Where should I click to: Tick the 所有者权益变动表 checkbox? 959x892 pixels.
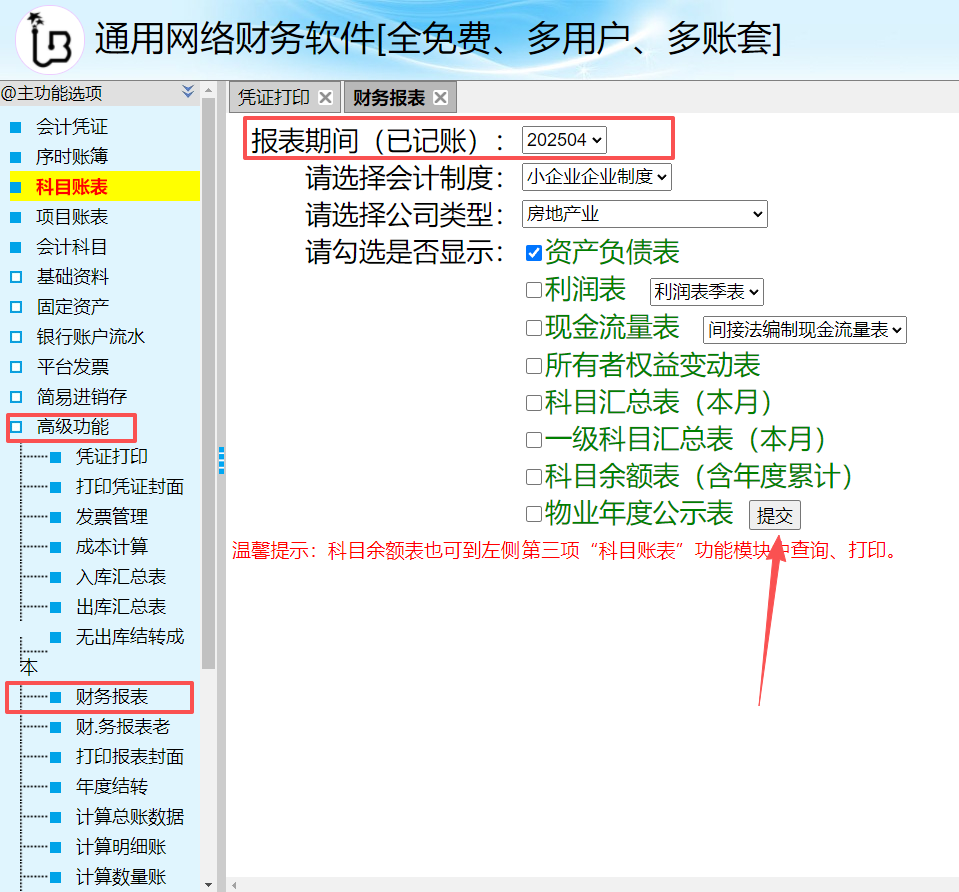534,365
